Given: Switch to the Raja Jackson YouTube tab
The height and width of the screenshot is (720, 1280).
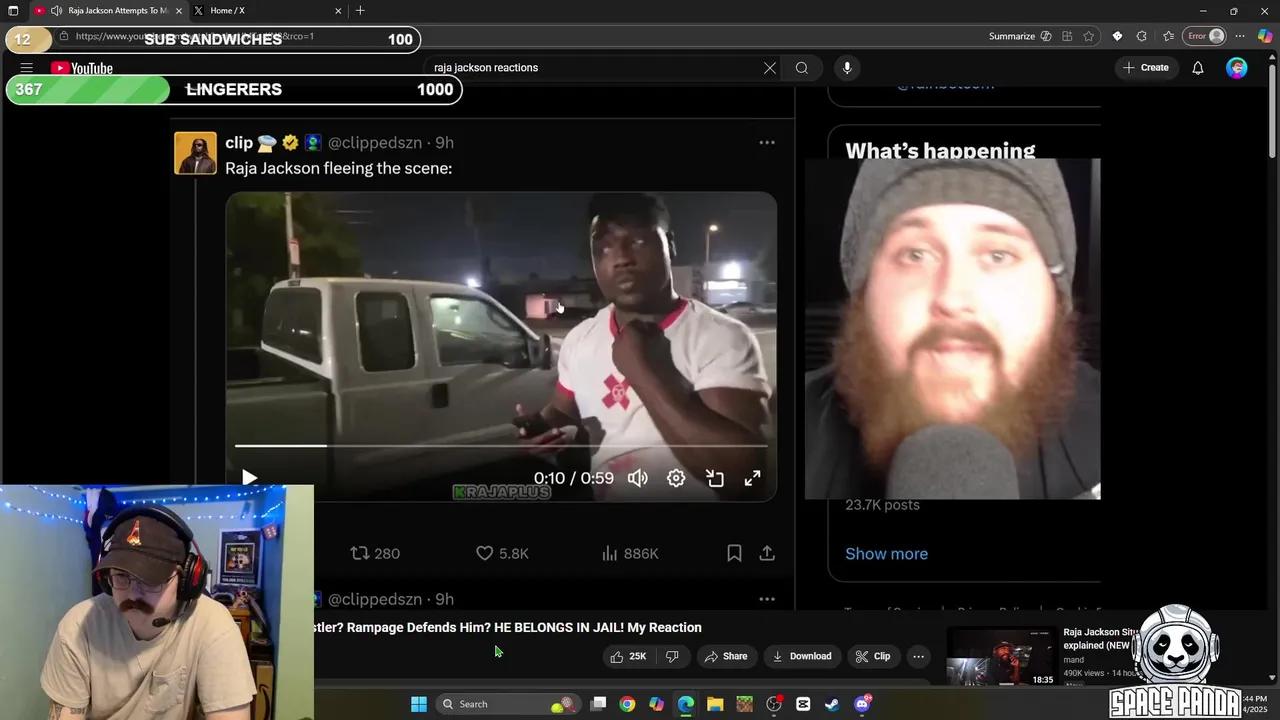Looking at the screenshot, I should [x=109, y=11].
